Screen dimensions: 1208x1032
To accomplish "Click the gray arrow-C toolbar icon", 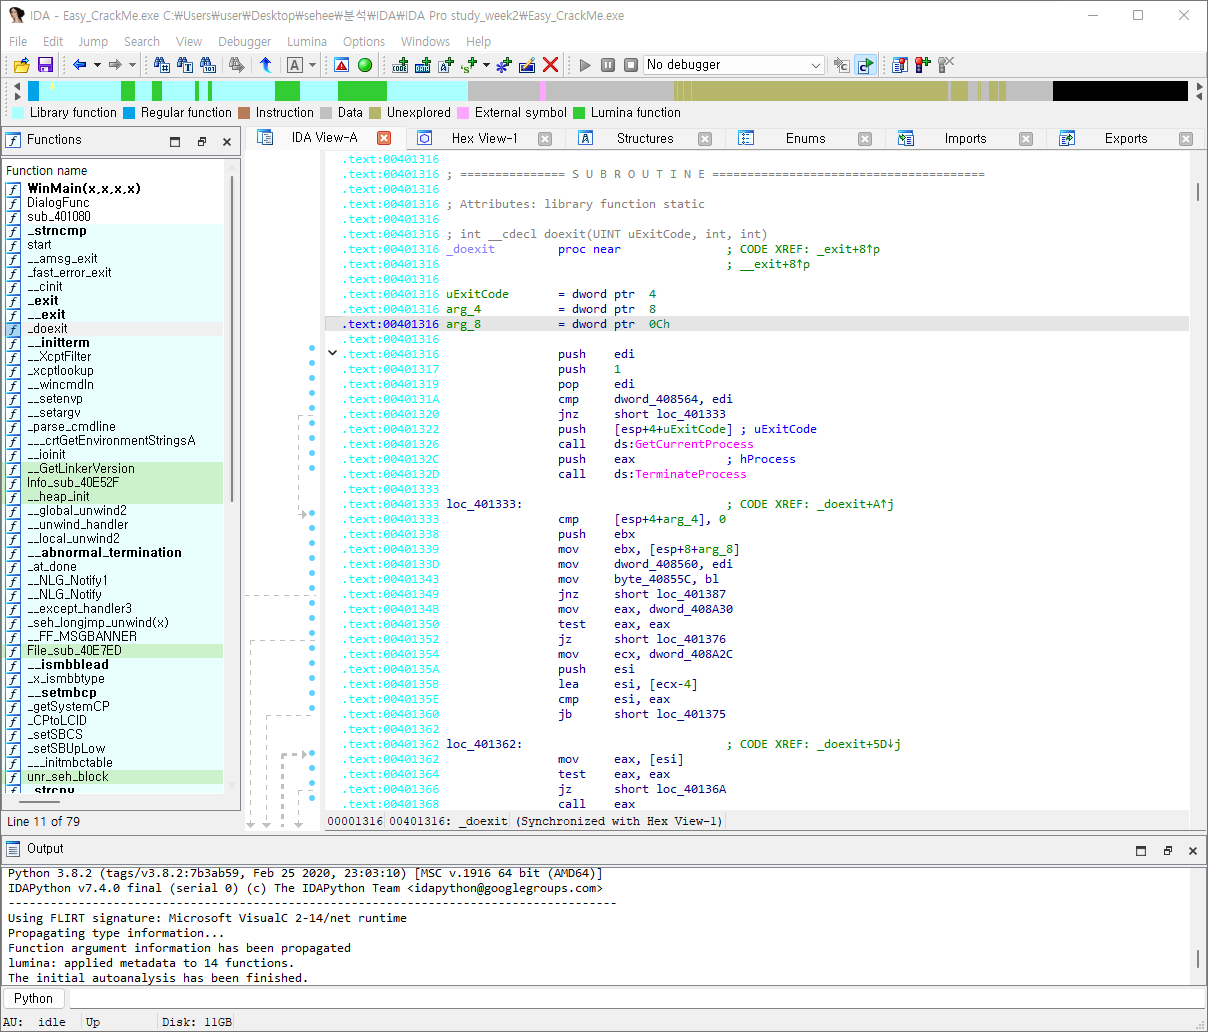I will (x=841, y=65).
